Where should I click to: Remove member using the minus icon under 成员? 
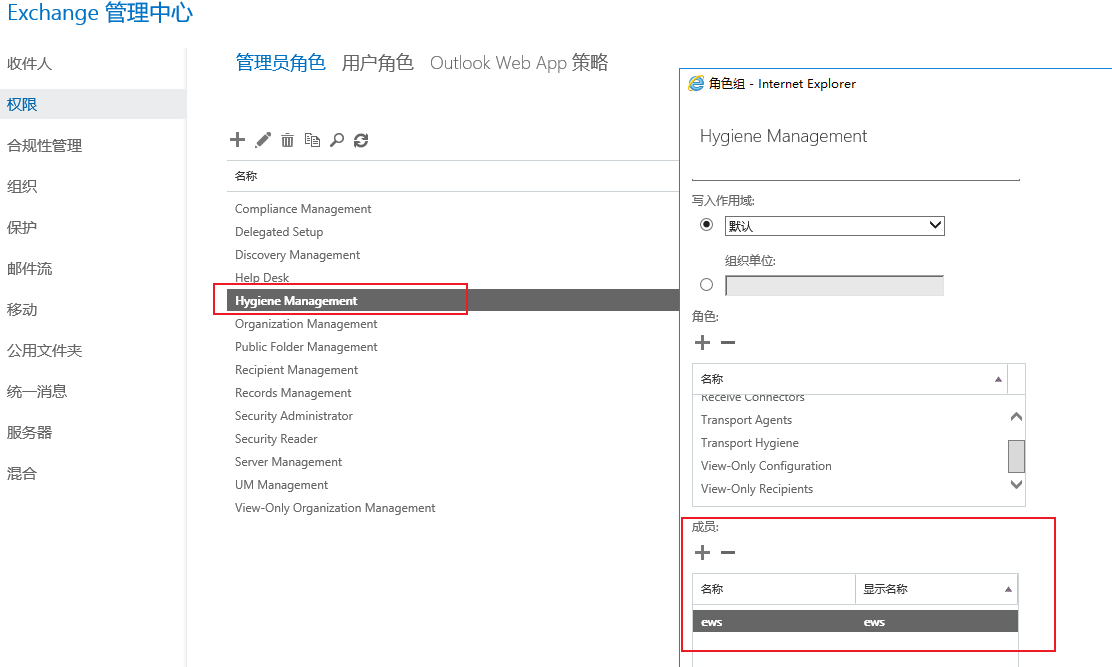pos(728,553)
